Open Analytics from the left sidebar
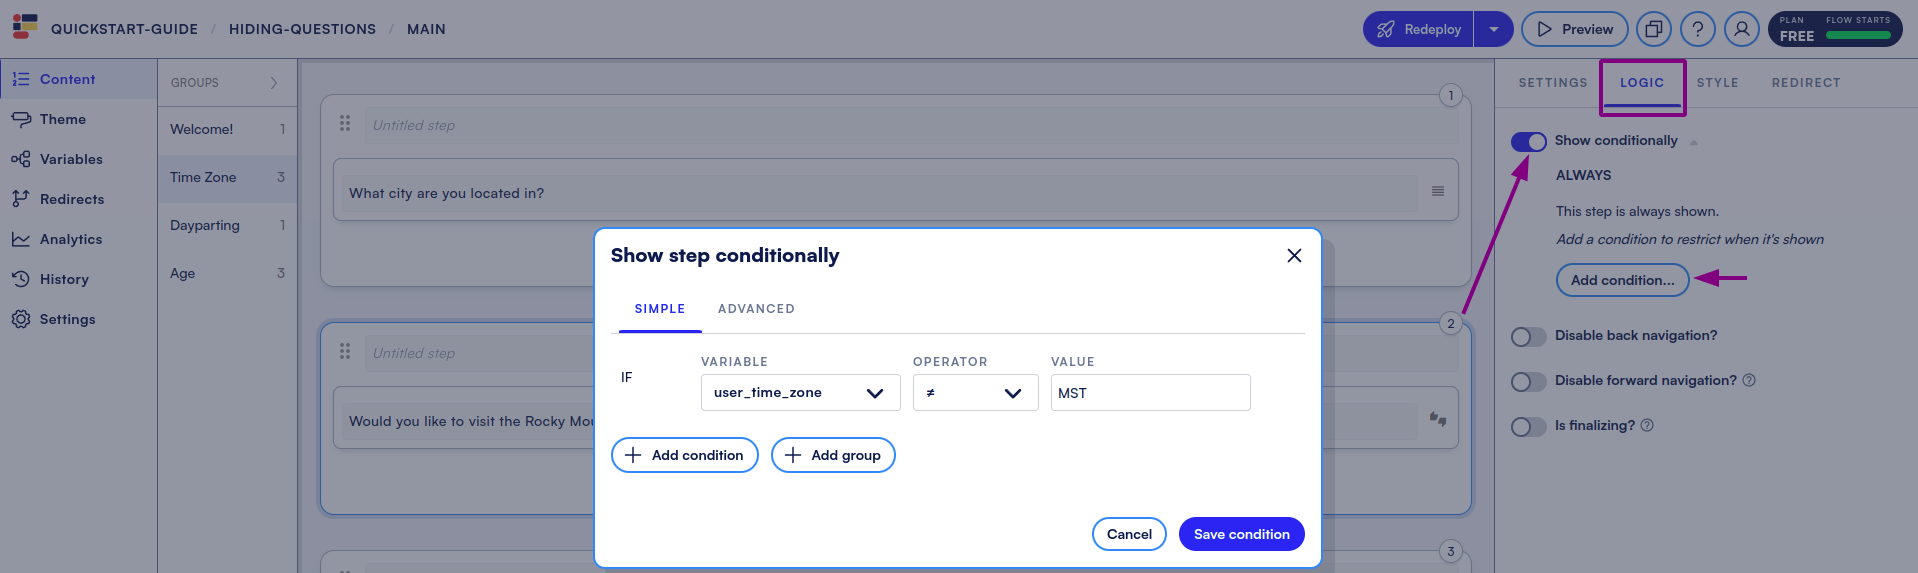This screenshot has width=1918, height=573. (x=70, y=239)
